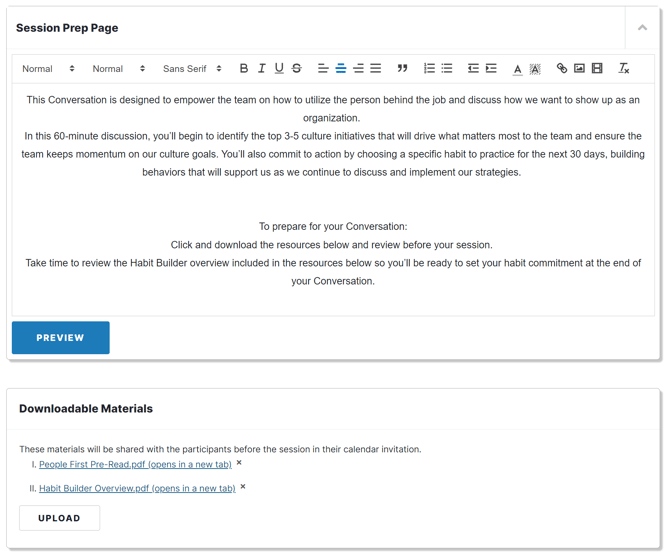Justify the text alignment
Viewport: 670px width, 556px height.
point(376,69)
